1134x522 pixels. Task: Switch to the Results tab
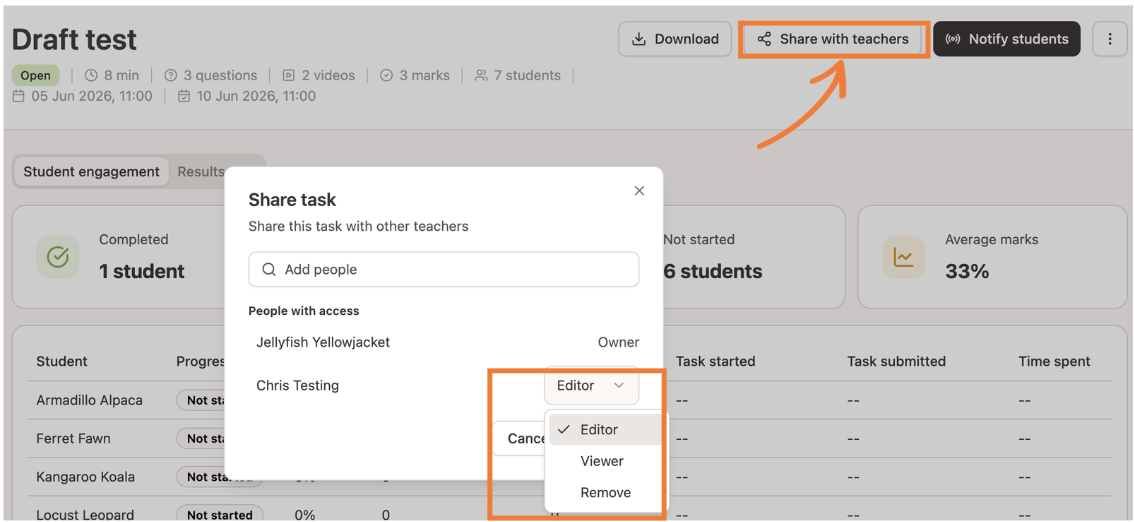[x=201, y=171]
